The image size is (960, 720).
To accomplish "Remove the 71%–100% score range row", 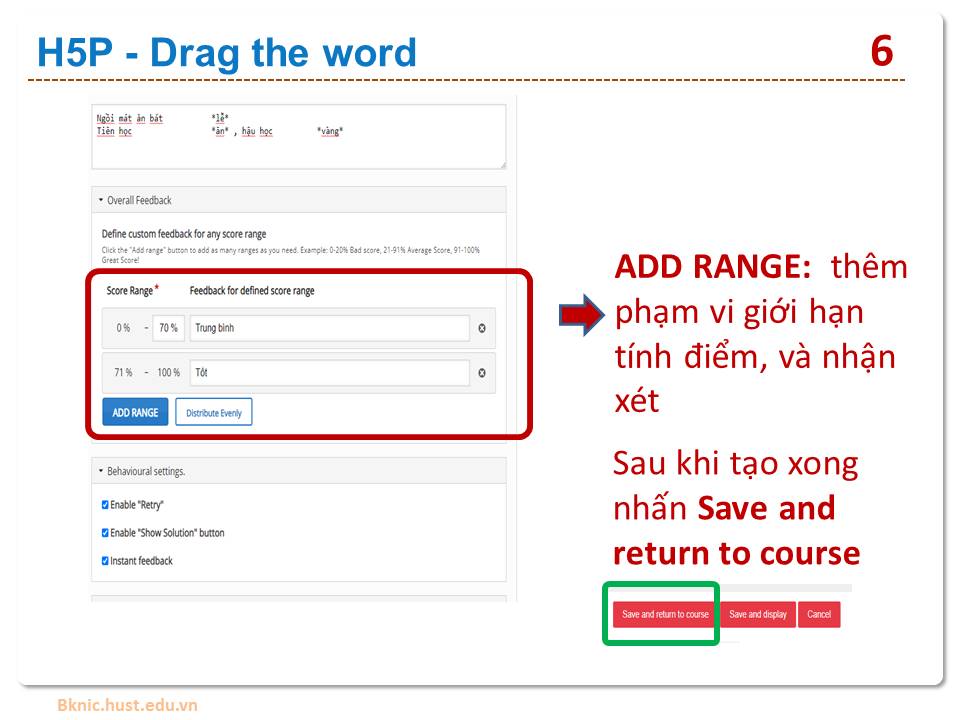I will click(x=482, y=373).
